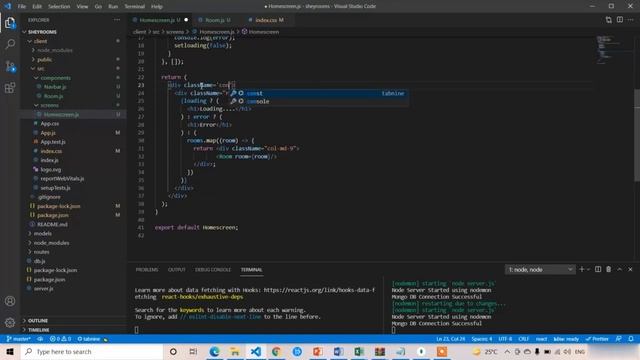Switch to the DEBUG CONSOLE panel tab
Image resolution: width=640 pixels, height=360 pixels.
pos(213,270)
